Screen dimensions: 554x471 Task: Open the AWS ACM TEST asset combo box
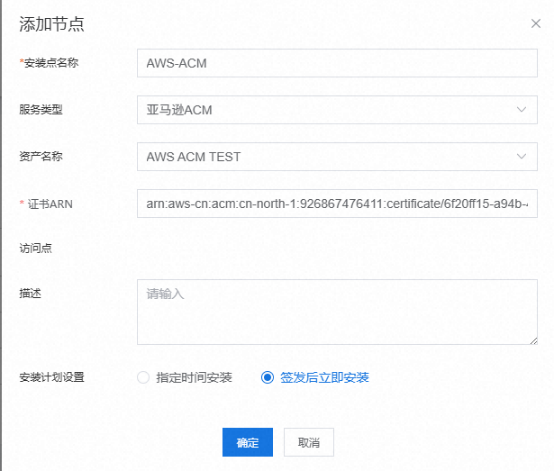337,156
